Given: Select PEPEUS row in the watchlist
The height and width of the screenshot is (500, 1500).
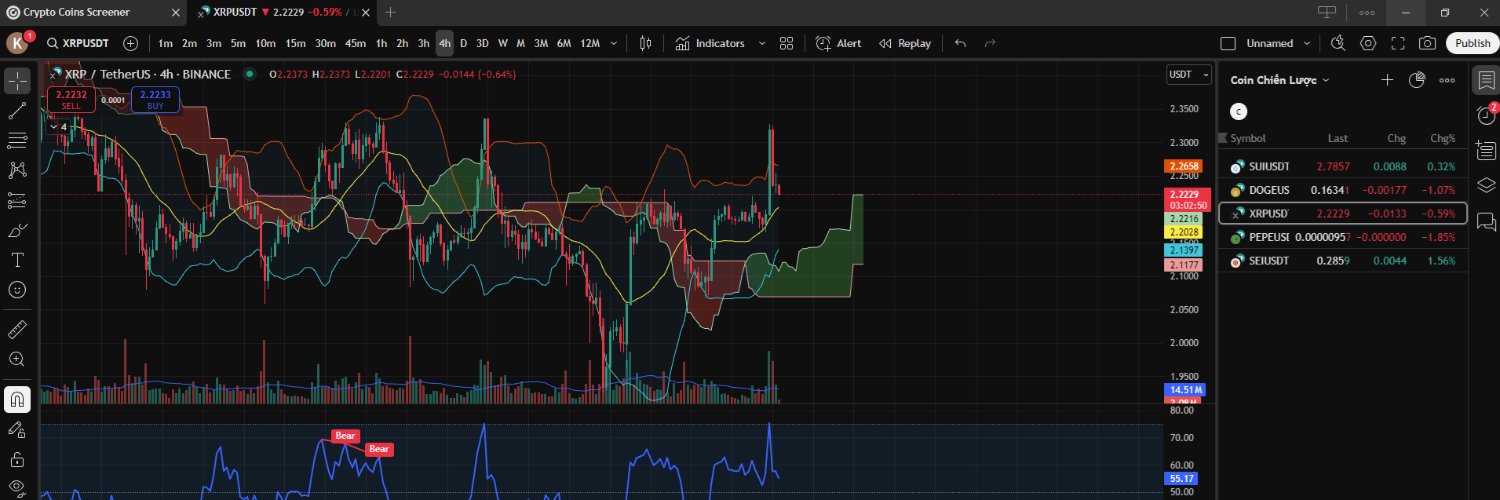Looking at the screenshot, I should tap(1342, 237).
